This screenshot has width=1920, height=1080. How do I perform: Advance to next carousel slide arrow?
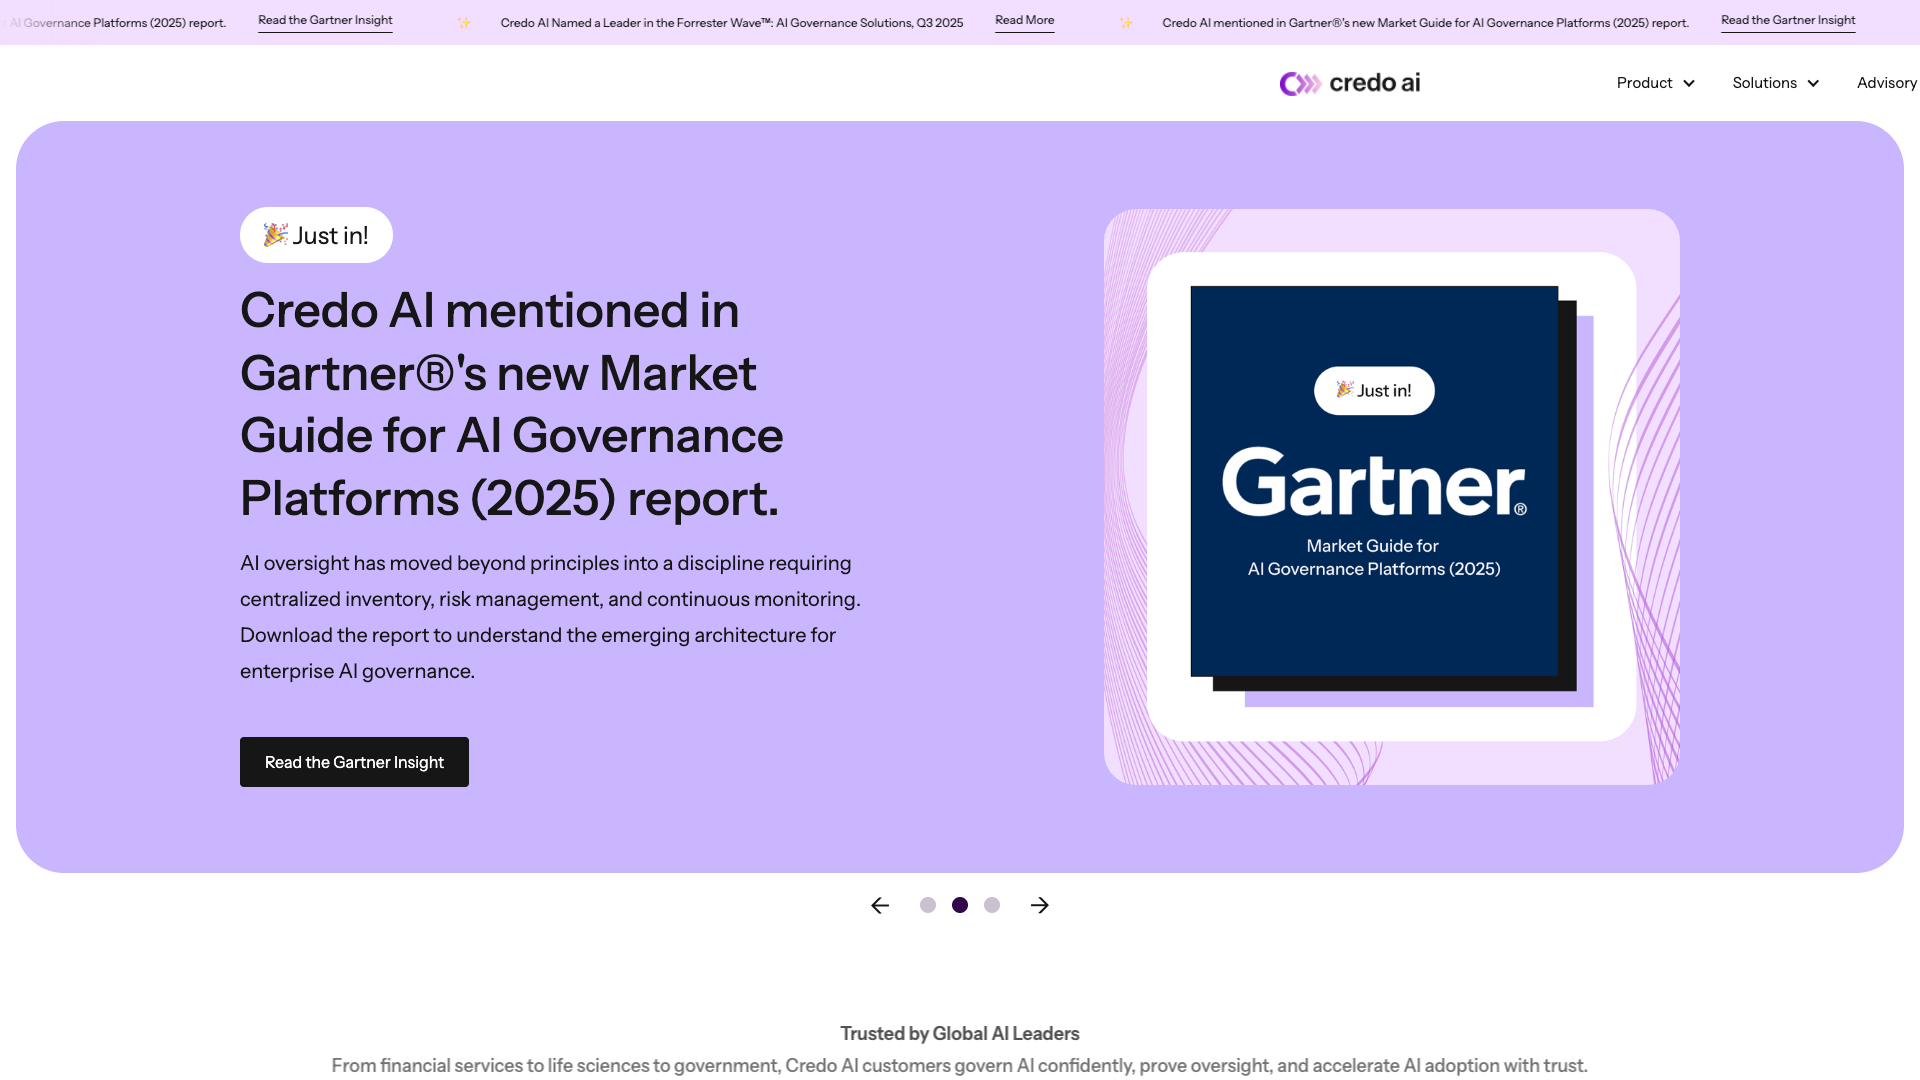coord(1040,905)
